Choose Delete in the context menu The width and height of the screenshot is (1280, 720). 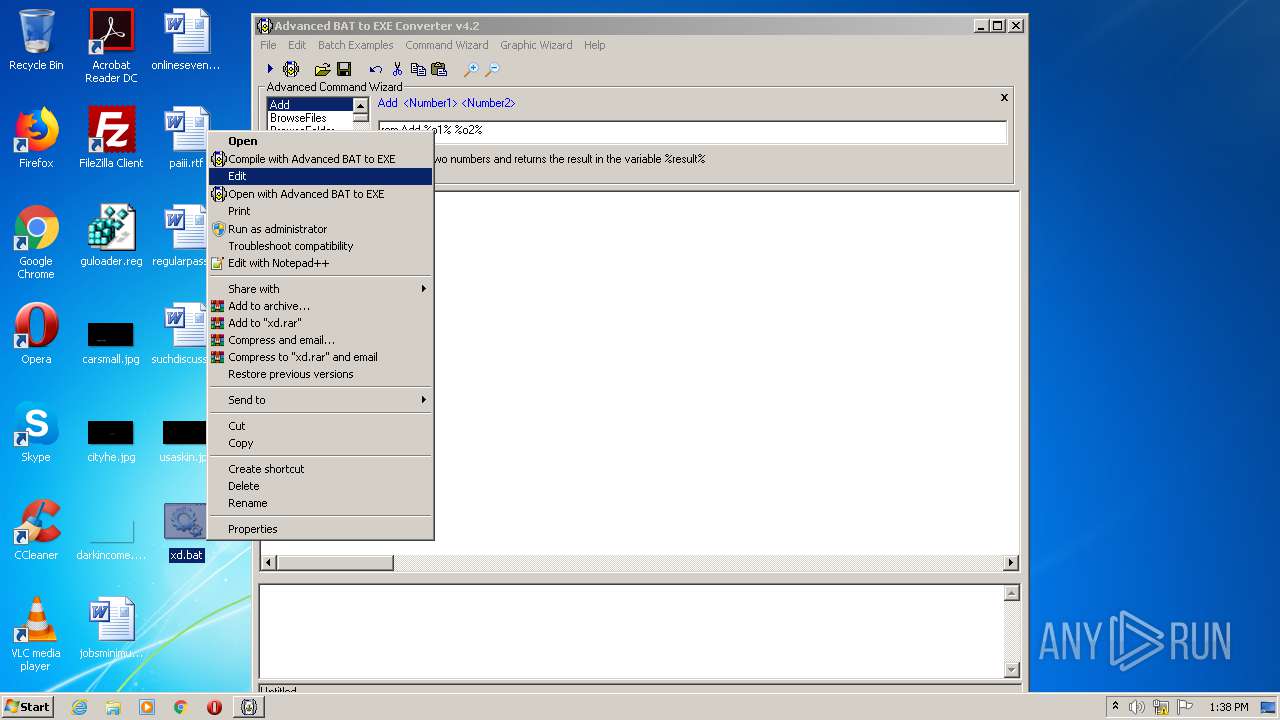pos(320,486)
